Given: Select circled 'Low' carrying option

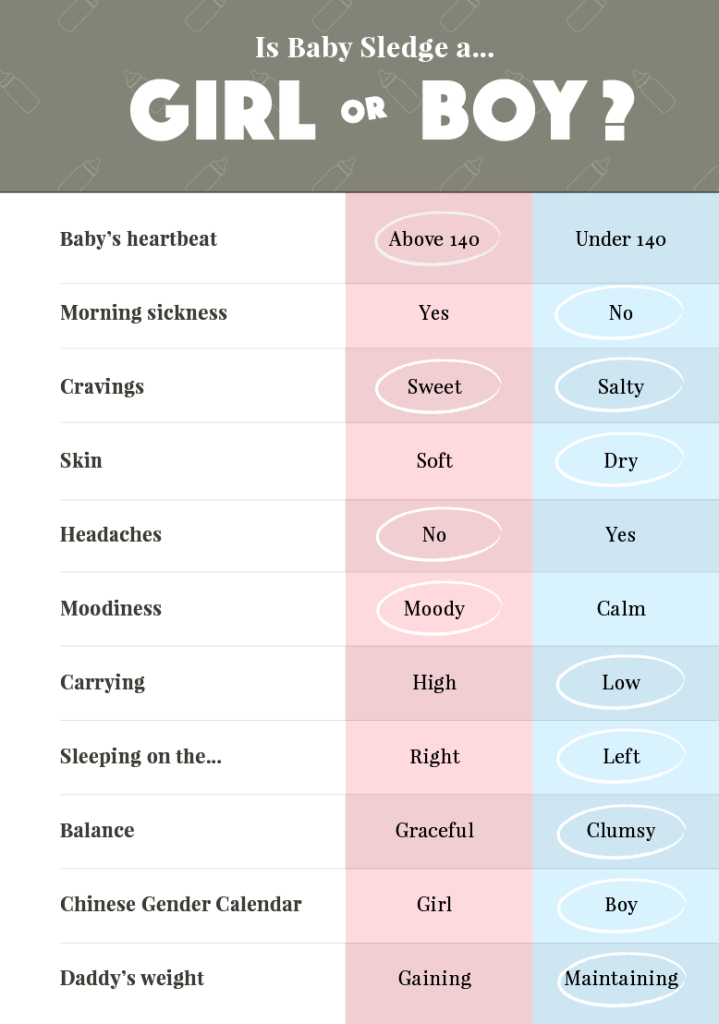Looking at the screenshot, I should click(x=620, y=682).
